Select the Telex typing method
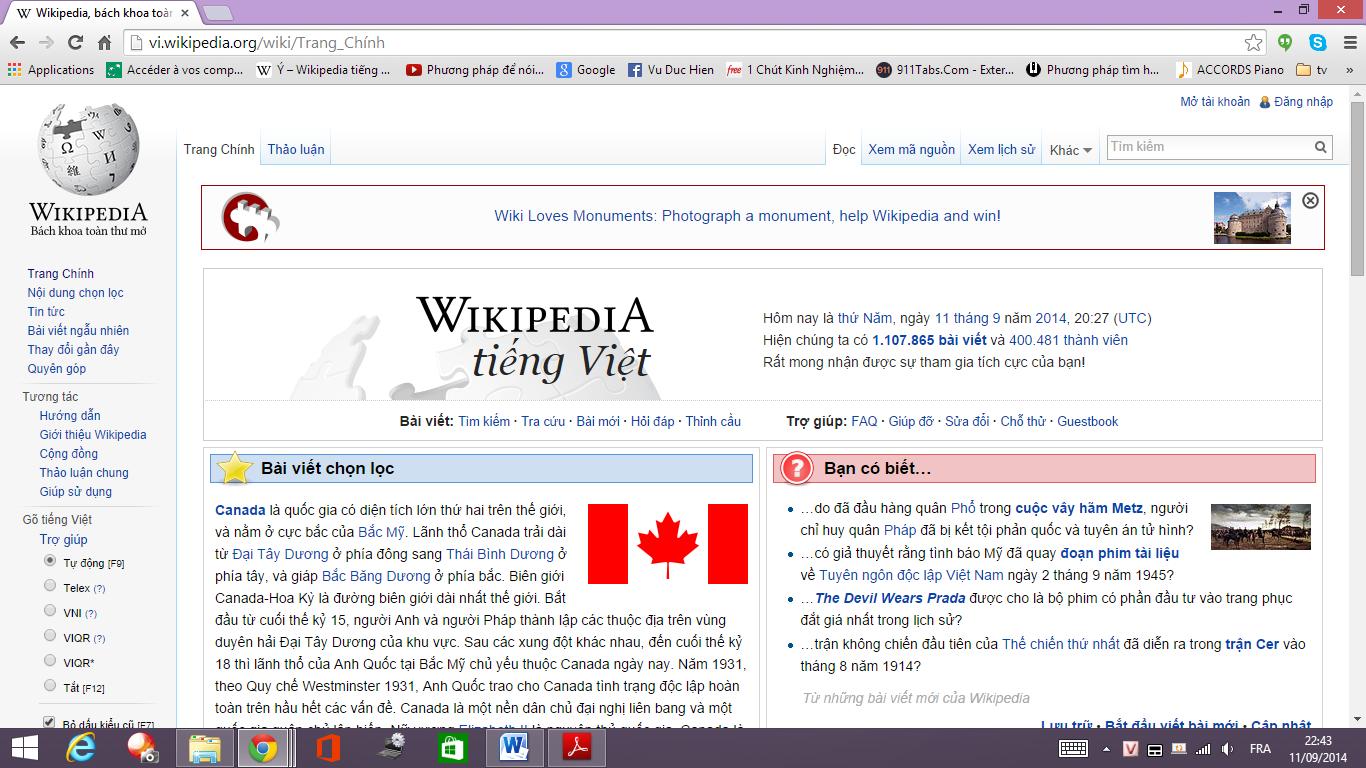The height and width of the screenshot is (768, 1366). coord(50,587)
